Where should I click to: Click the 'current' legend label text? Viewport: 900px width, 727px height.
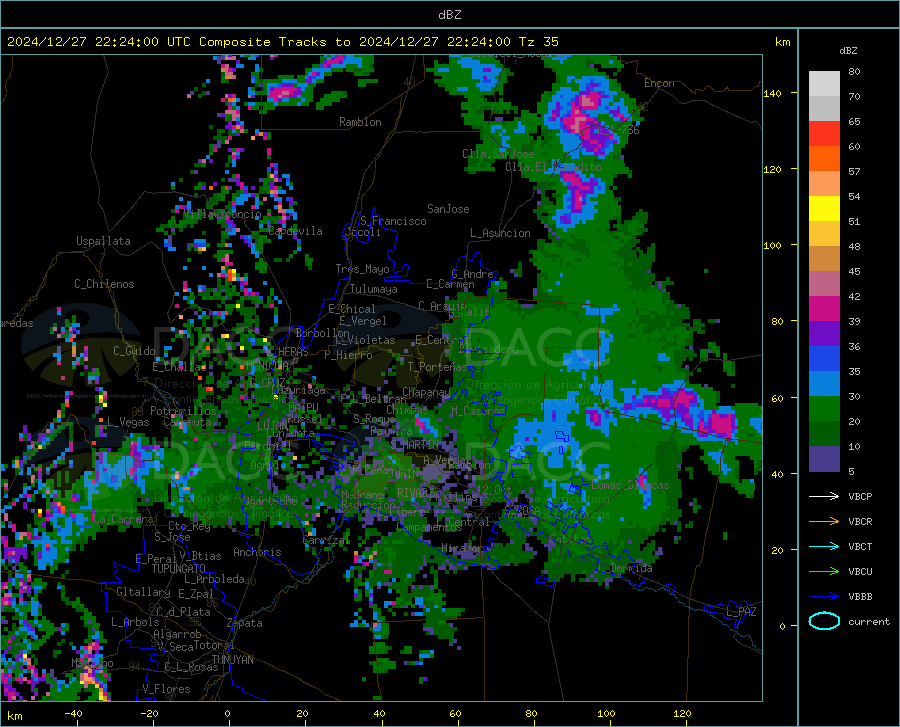click(x=869, y=621)
